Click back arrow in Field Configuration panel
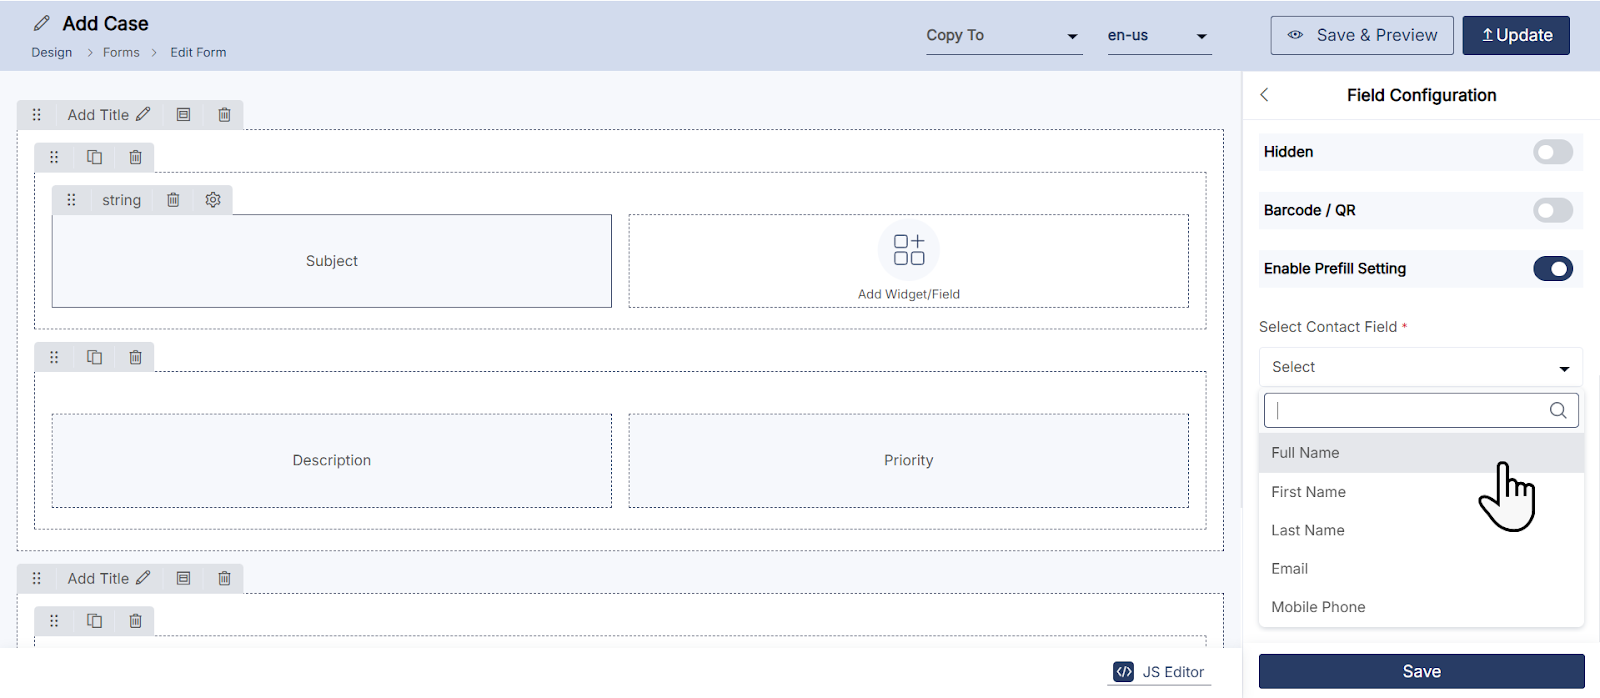 (x=1264, y=95)
